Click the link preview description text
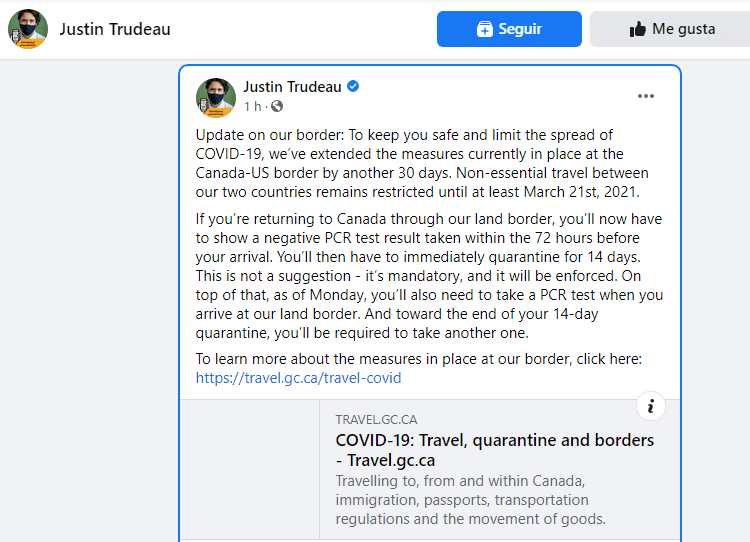Screen dimensions: 750x542 coord(471,499)
